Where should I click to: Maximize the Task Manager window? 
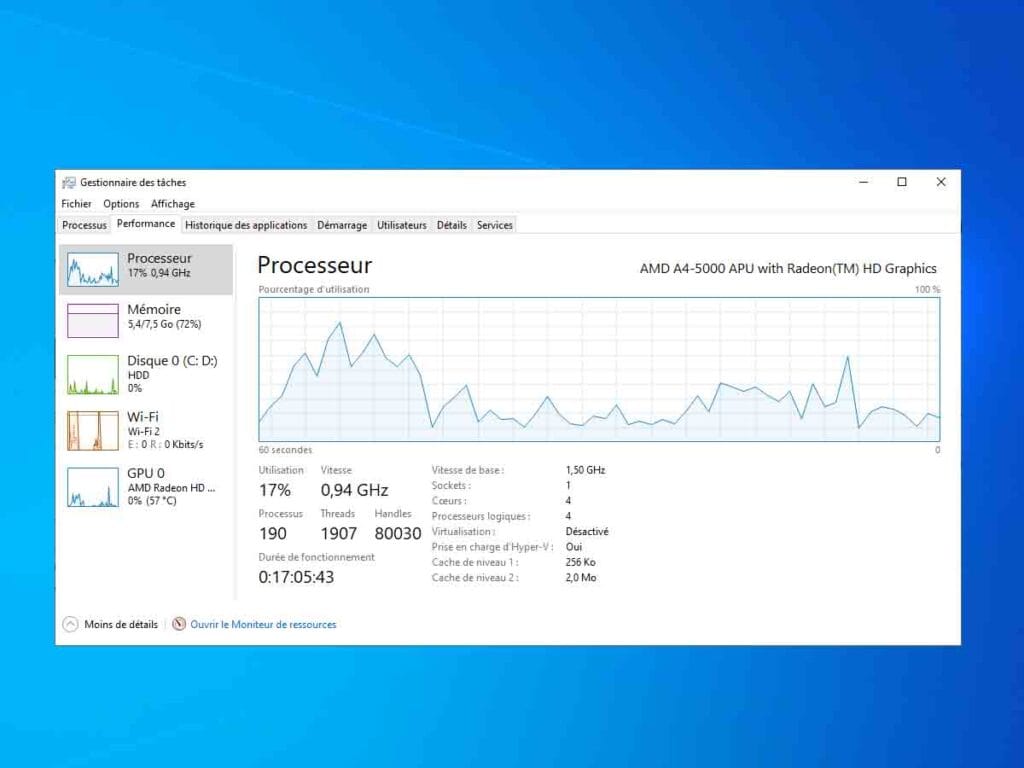pos(902,182)
